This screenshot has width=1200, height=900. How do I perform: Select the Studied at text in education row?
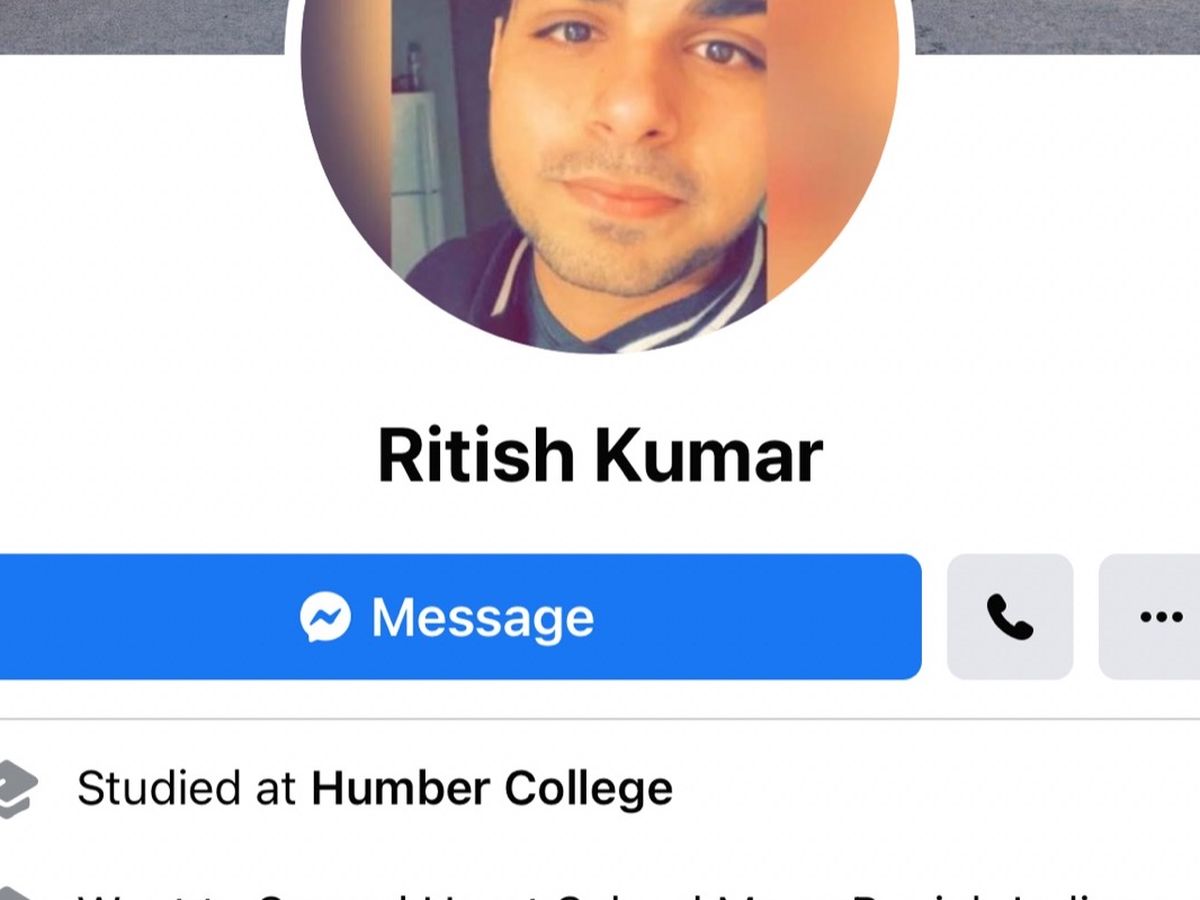pos(187,788)
